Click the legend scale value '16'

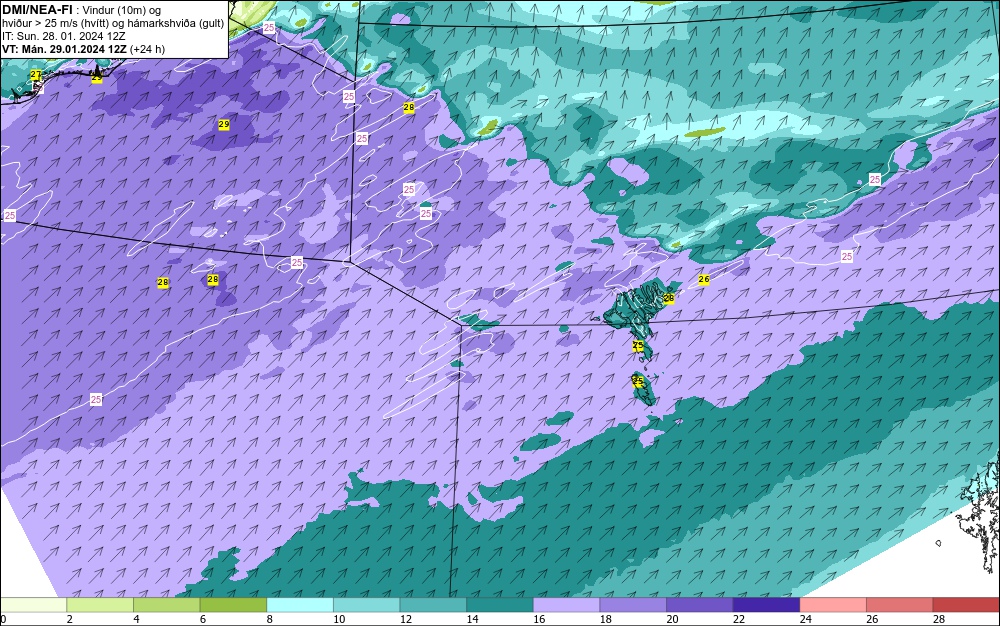tap(539, 619)
